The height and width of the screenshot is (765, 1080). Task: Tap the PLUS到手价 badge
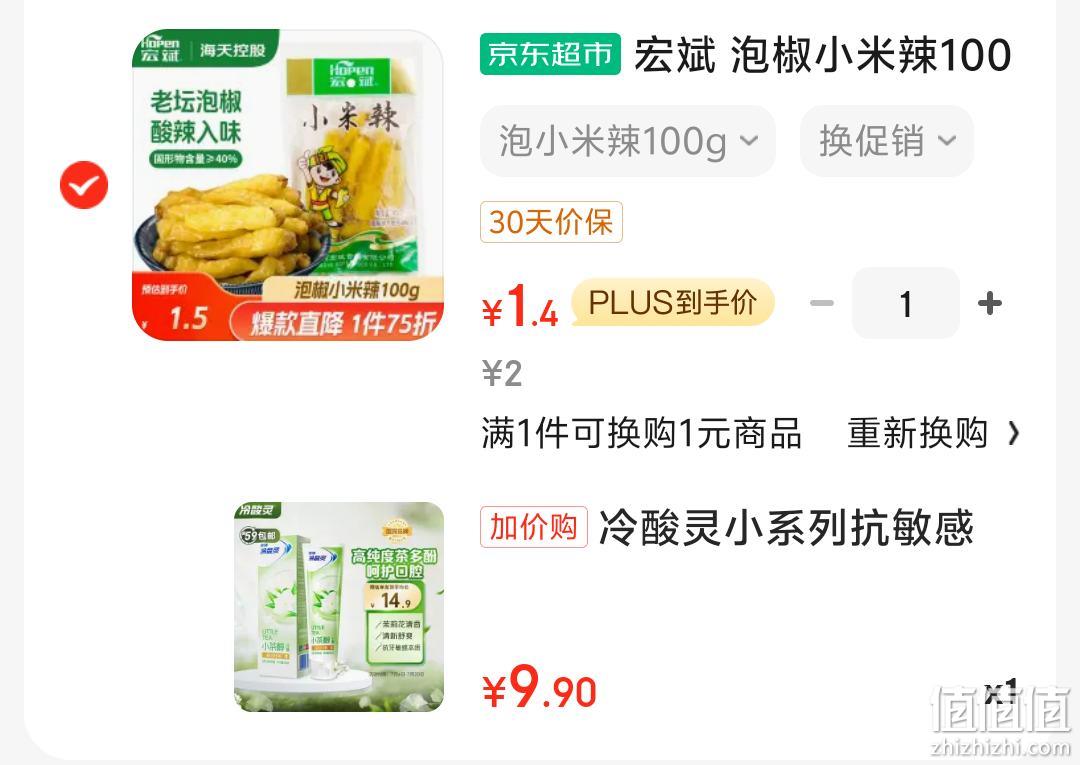tap(673, 302)
